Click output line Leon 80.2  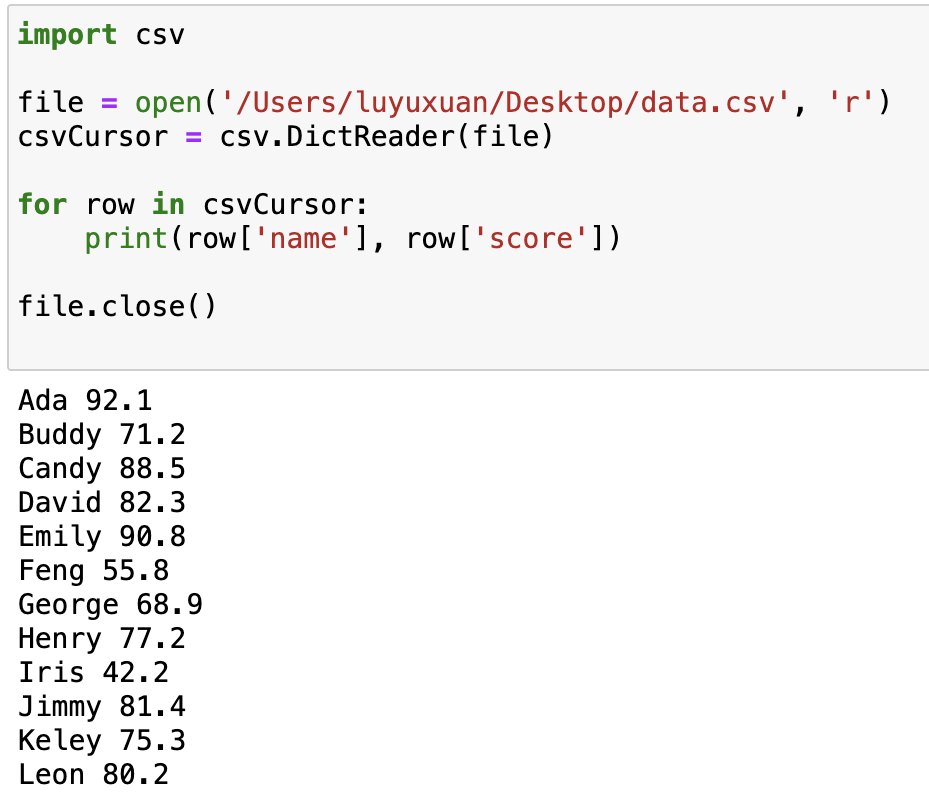click(94, 775)
